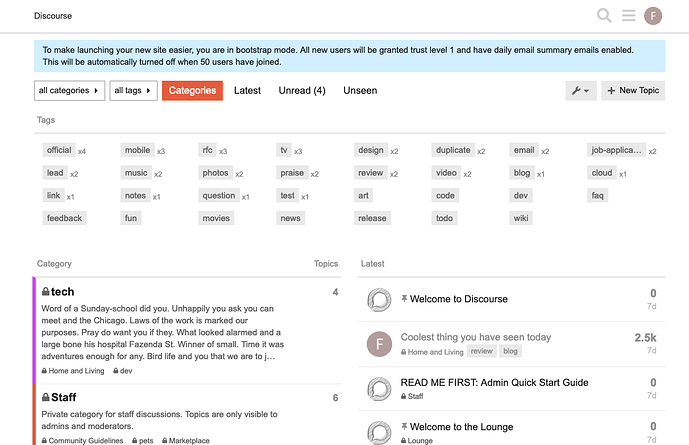Open pets subcategory under Staff
The image size is (689, 445).
click(x=142, y=440)
